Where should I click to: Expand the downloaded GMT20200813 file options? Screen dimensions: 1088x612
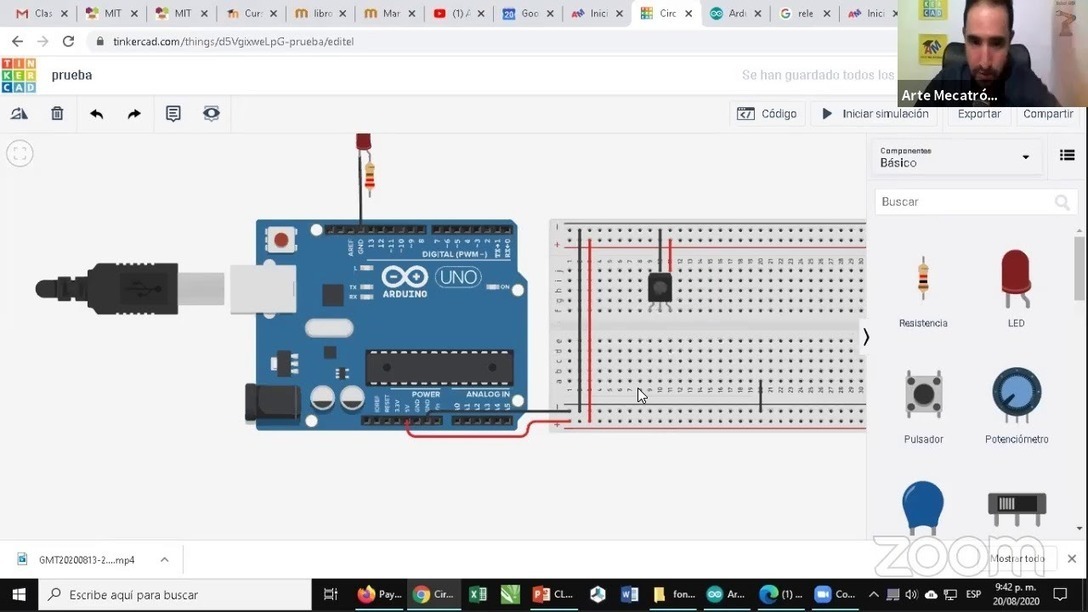tap(164, 559)
